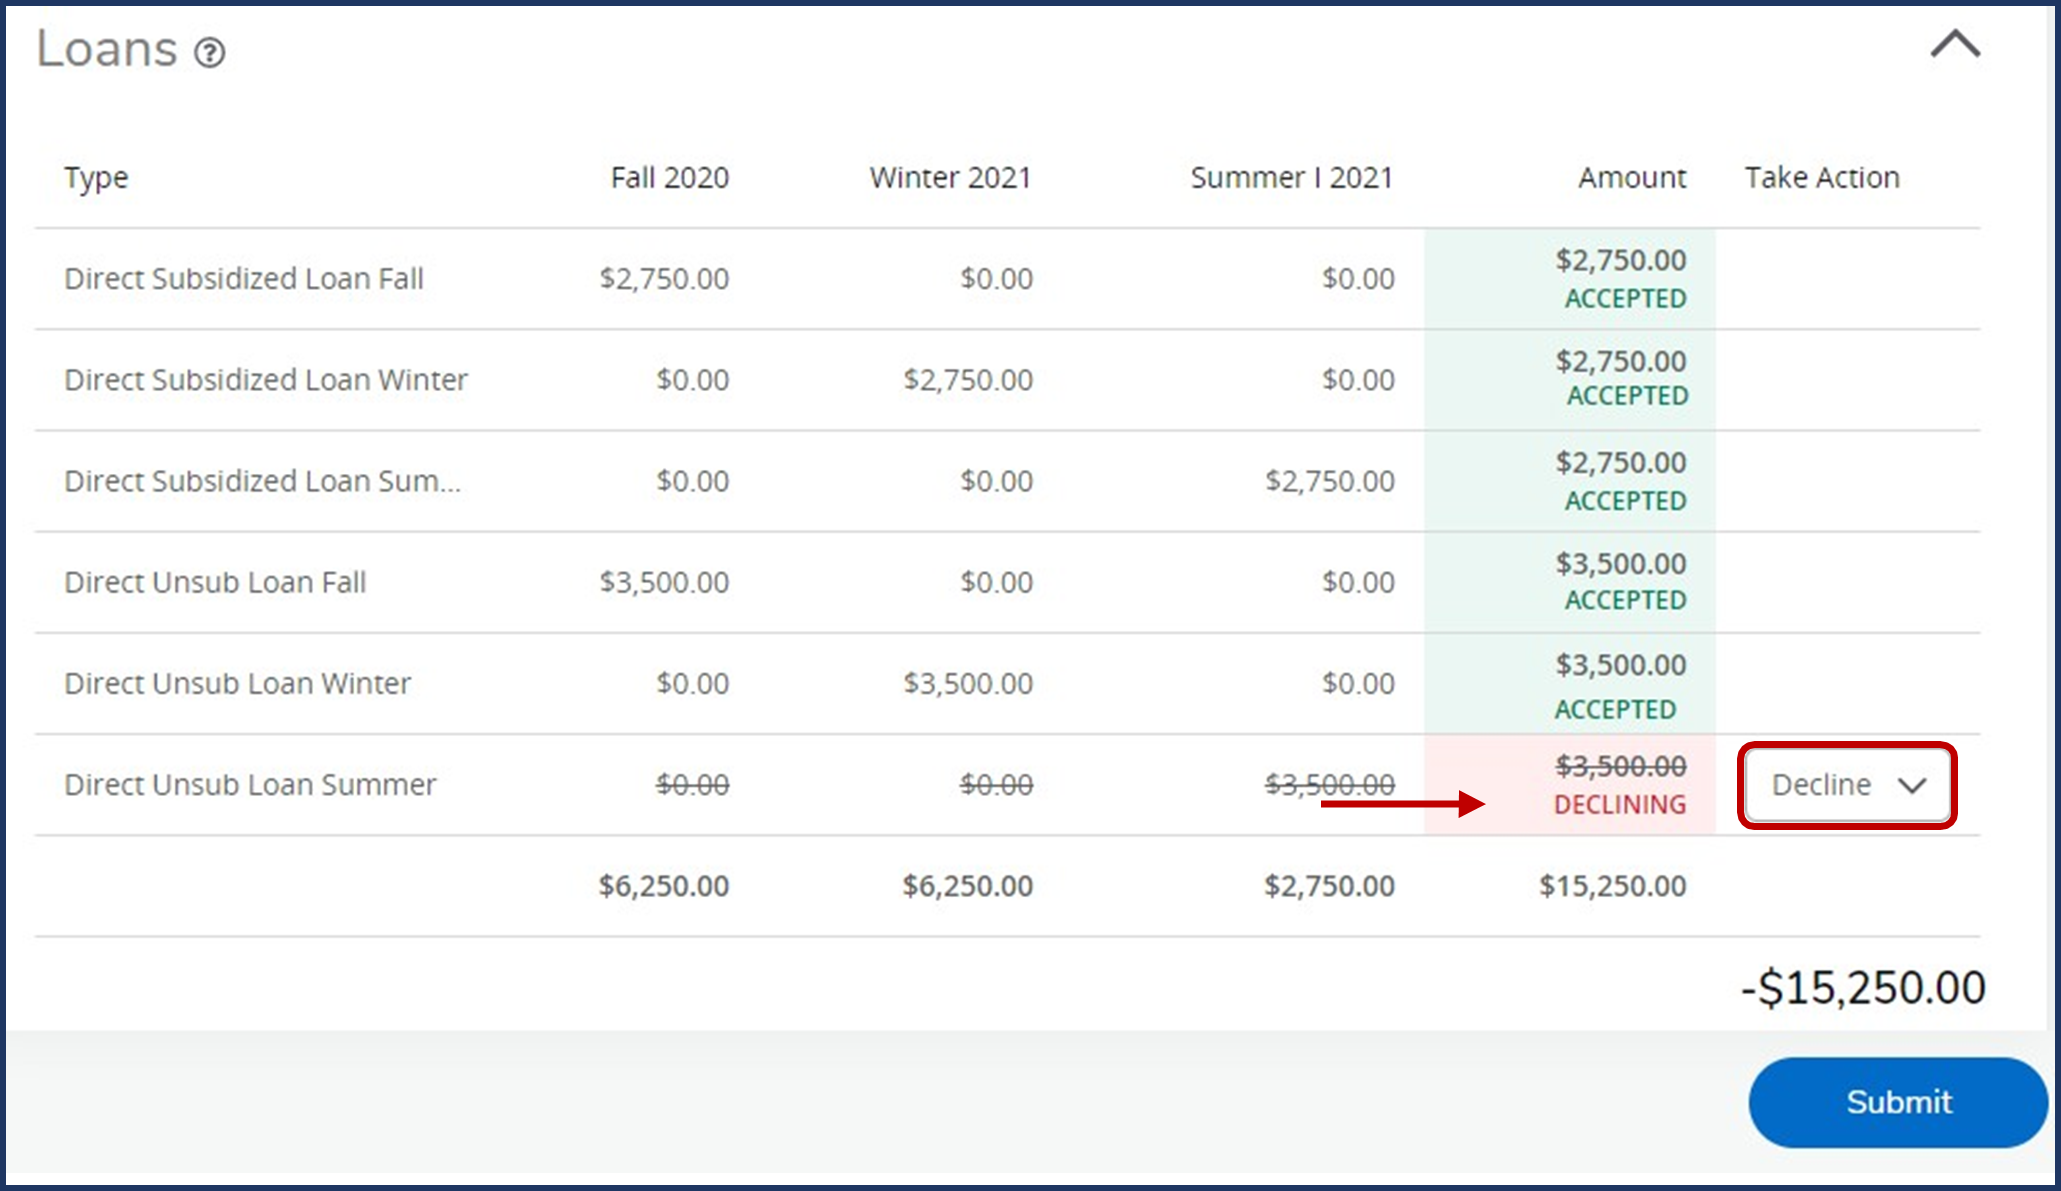Click the Loans help question-mark icon
The height and width of the screenshot is (1191, 2061).
[x=210, y=52]
